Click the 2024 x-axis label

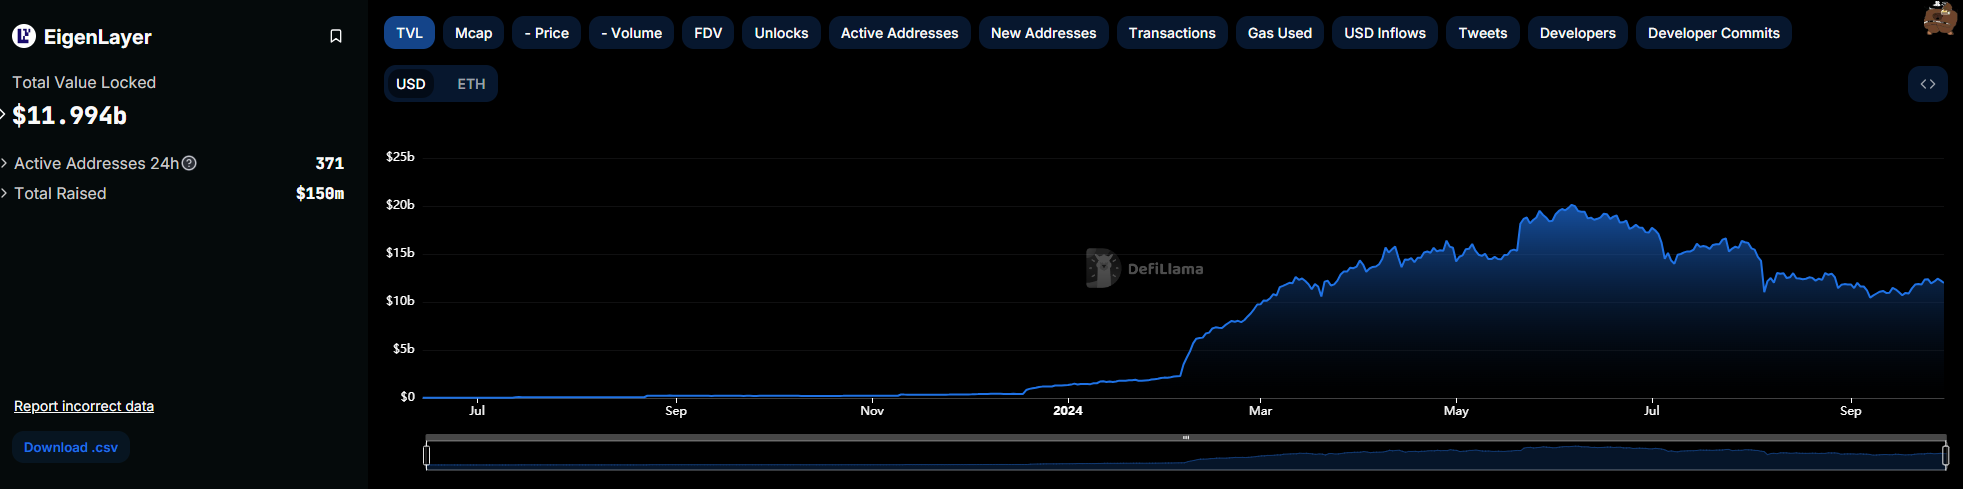[x=1068, y=410]
